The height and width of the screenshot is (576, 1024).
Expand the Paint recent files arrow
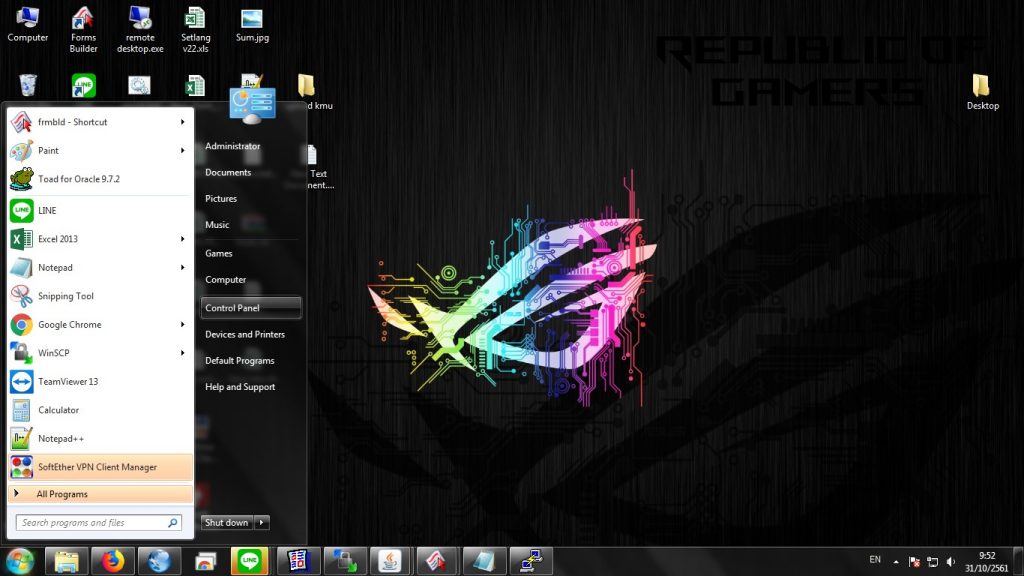click(x=183, y=150)
